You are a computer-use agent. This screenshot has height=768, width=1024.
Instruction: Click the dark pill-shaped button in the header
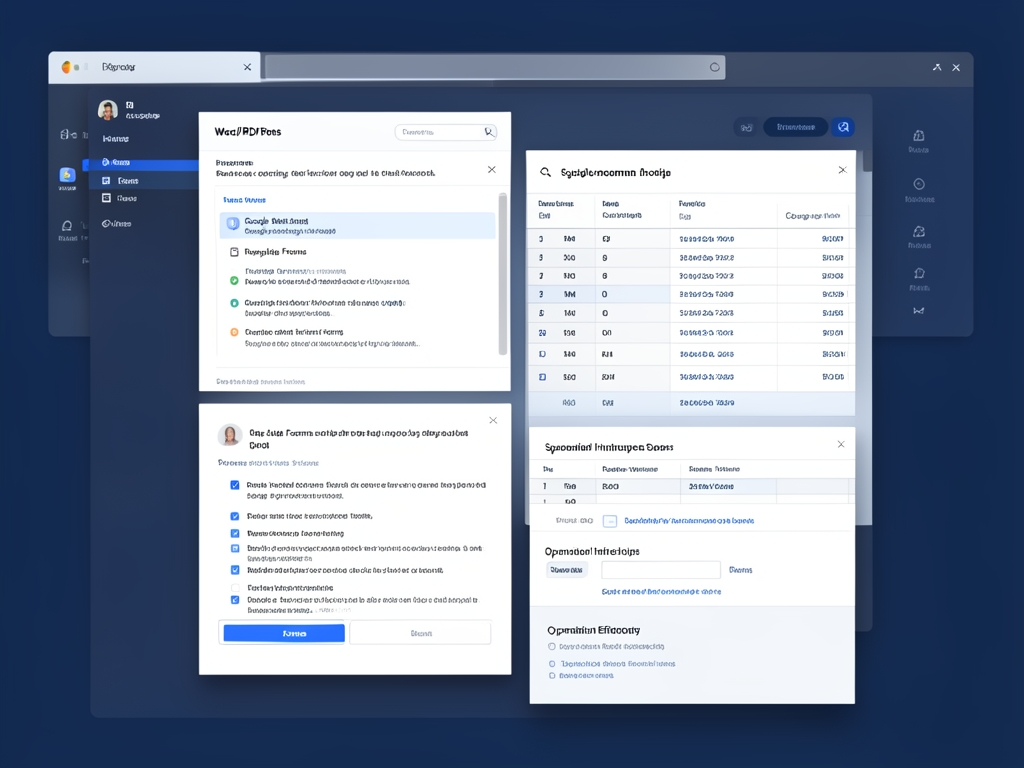(795, 127)
